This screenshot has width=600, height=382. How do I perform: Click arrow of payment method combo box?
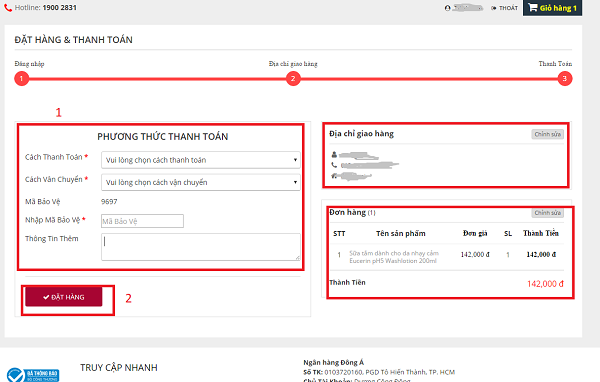[x=295, y=160]
